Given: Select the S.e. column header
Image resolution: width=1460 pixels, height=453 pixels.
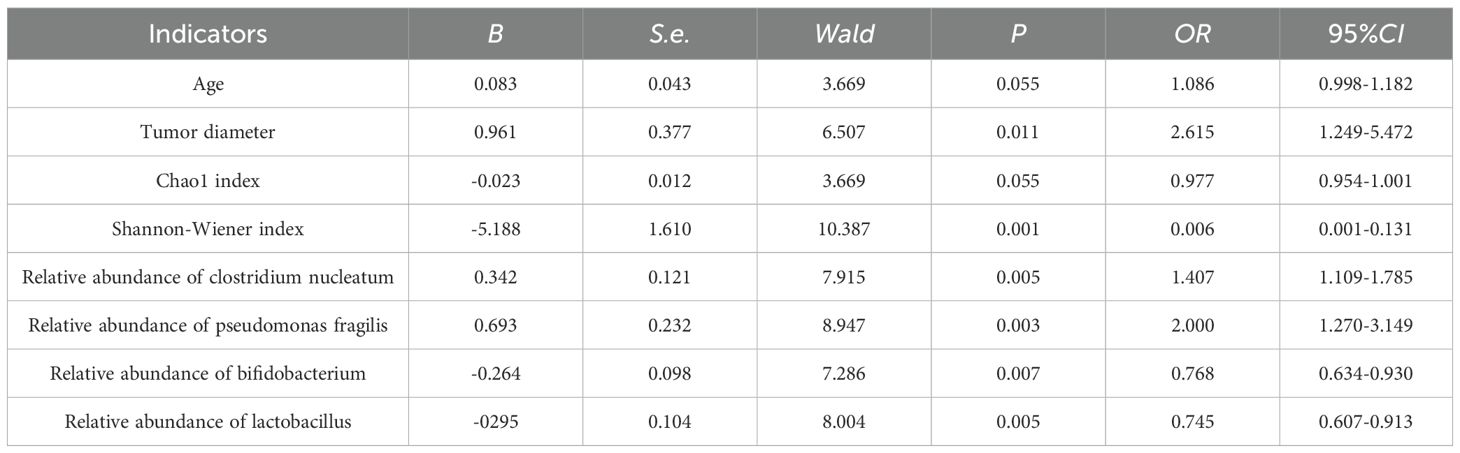Looking at the screenshot, I should pos(669,34).
